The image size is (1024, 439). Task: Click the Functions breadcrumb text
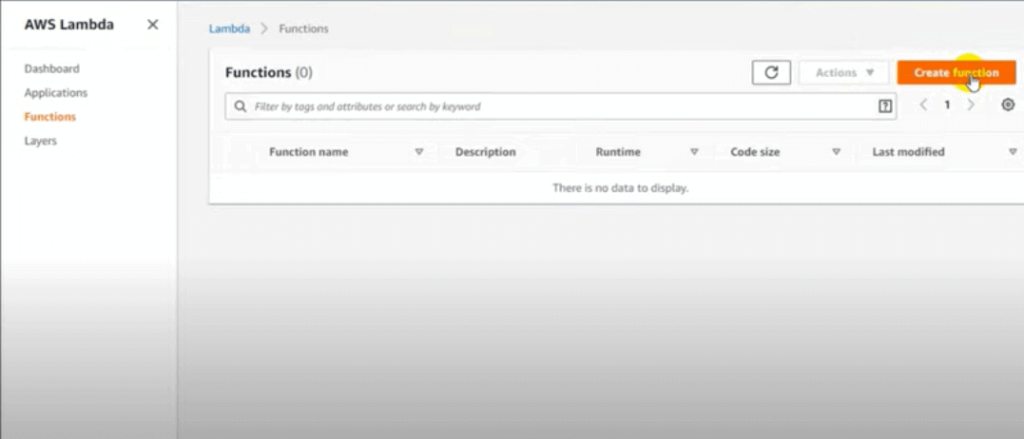(304, 29)
